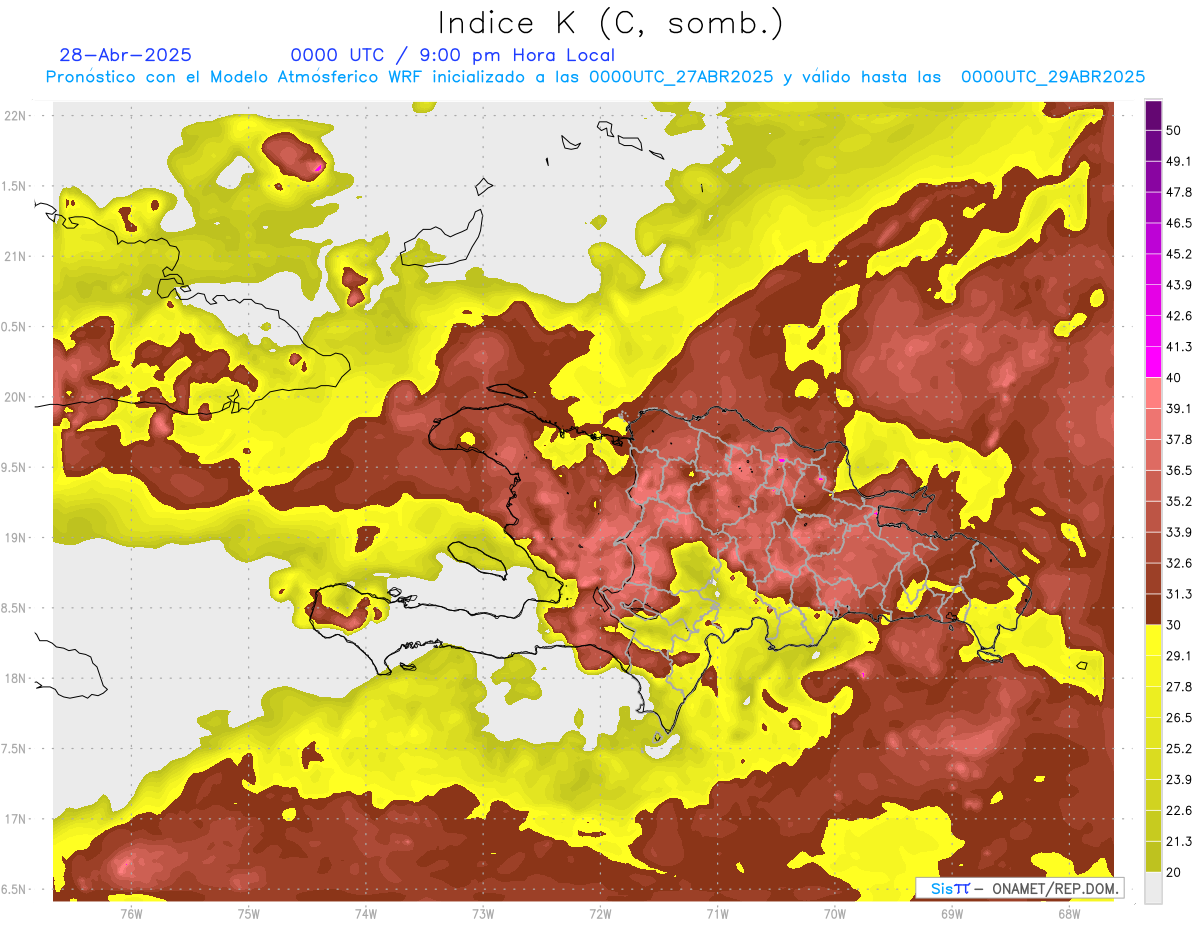Click the legend value '37.8'
The width and height of the screenshot is (1200, 927).
1179,440
